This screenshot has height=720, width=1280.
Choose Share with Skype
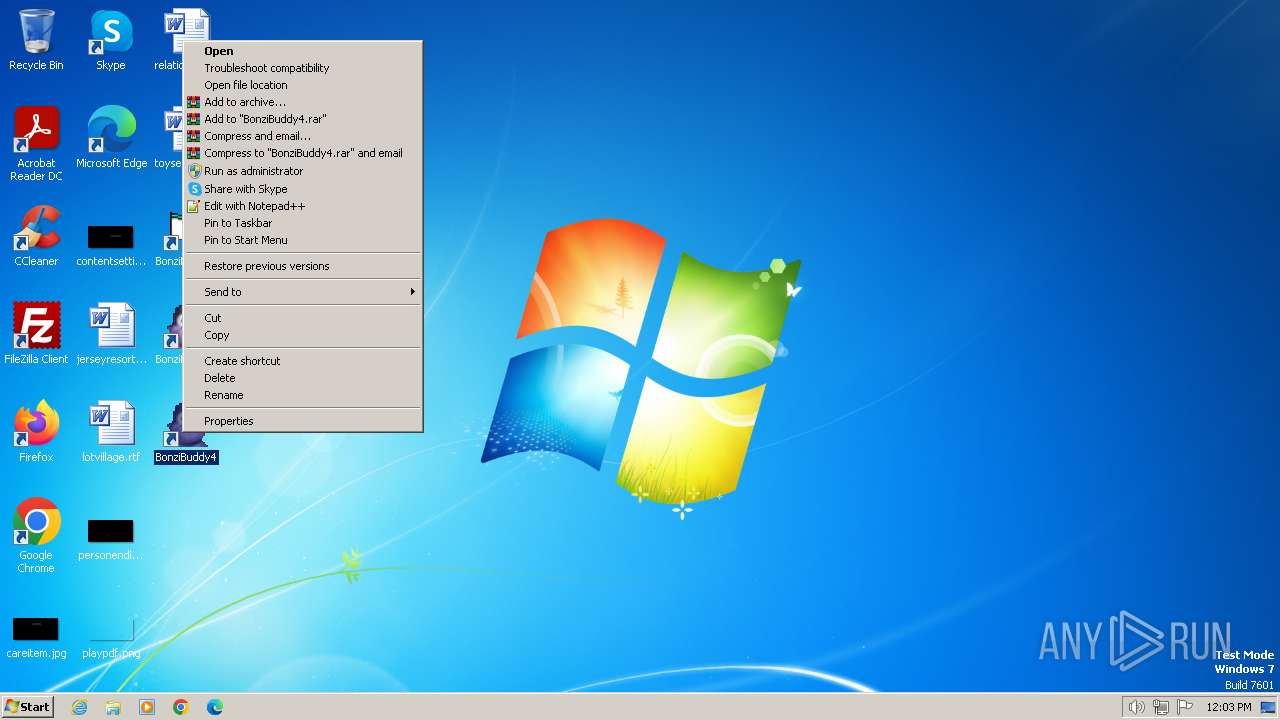point(303,189)
